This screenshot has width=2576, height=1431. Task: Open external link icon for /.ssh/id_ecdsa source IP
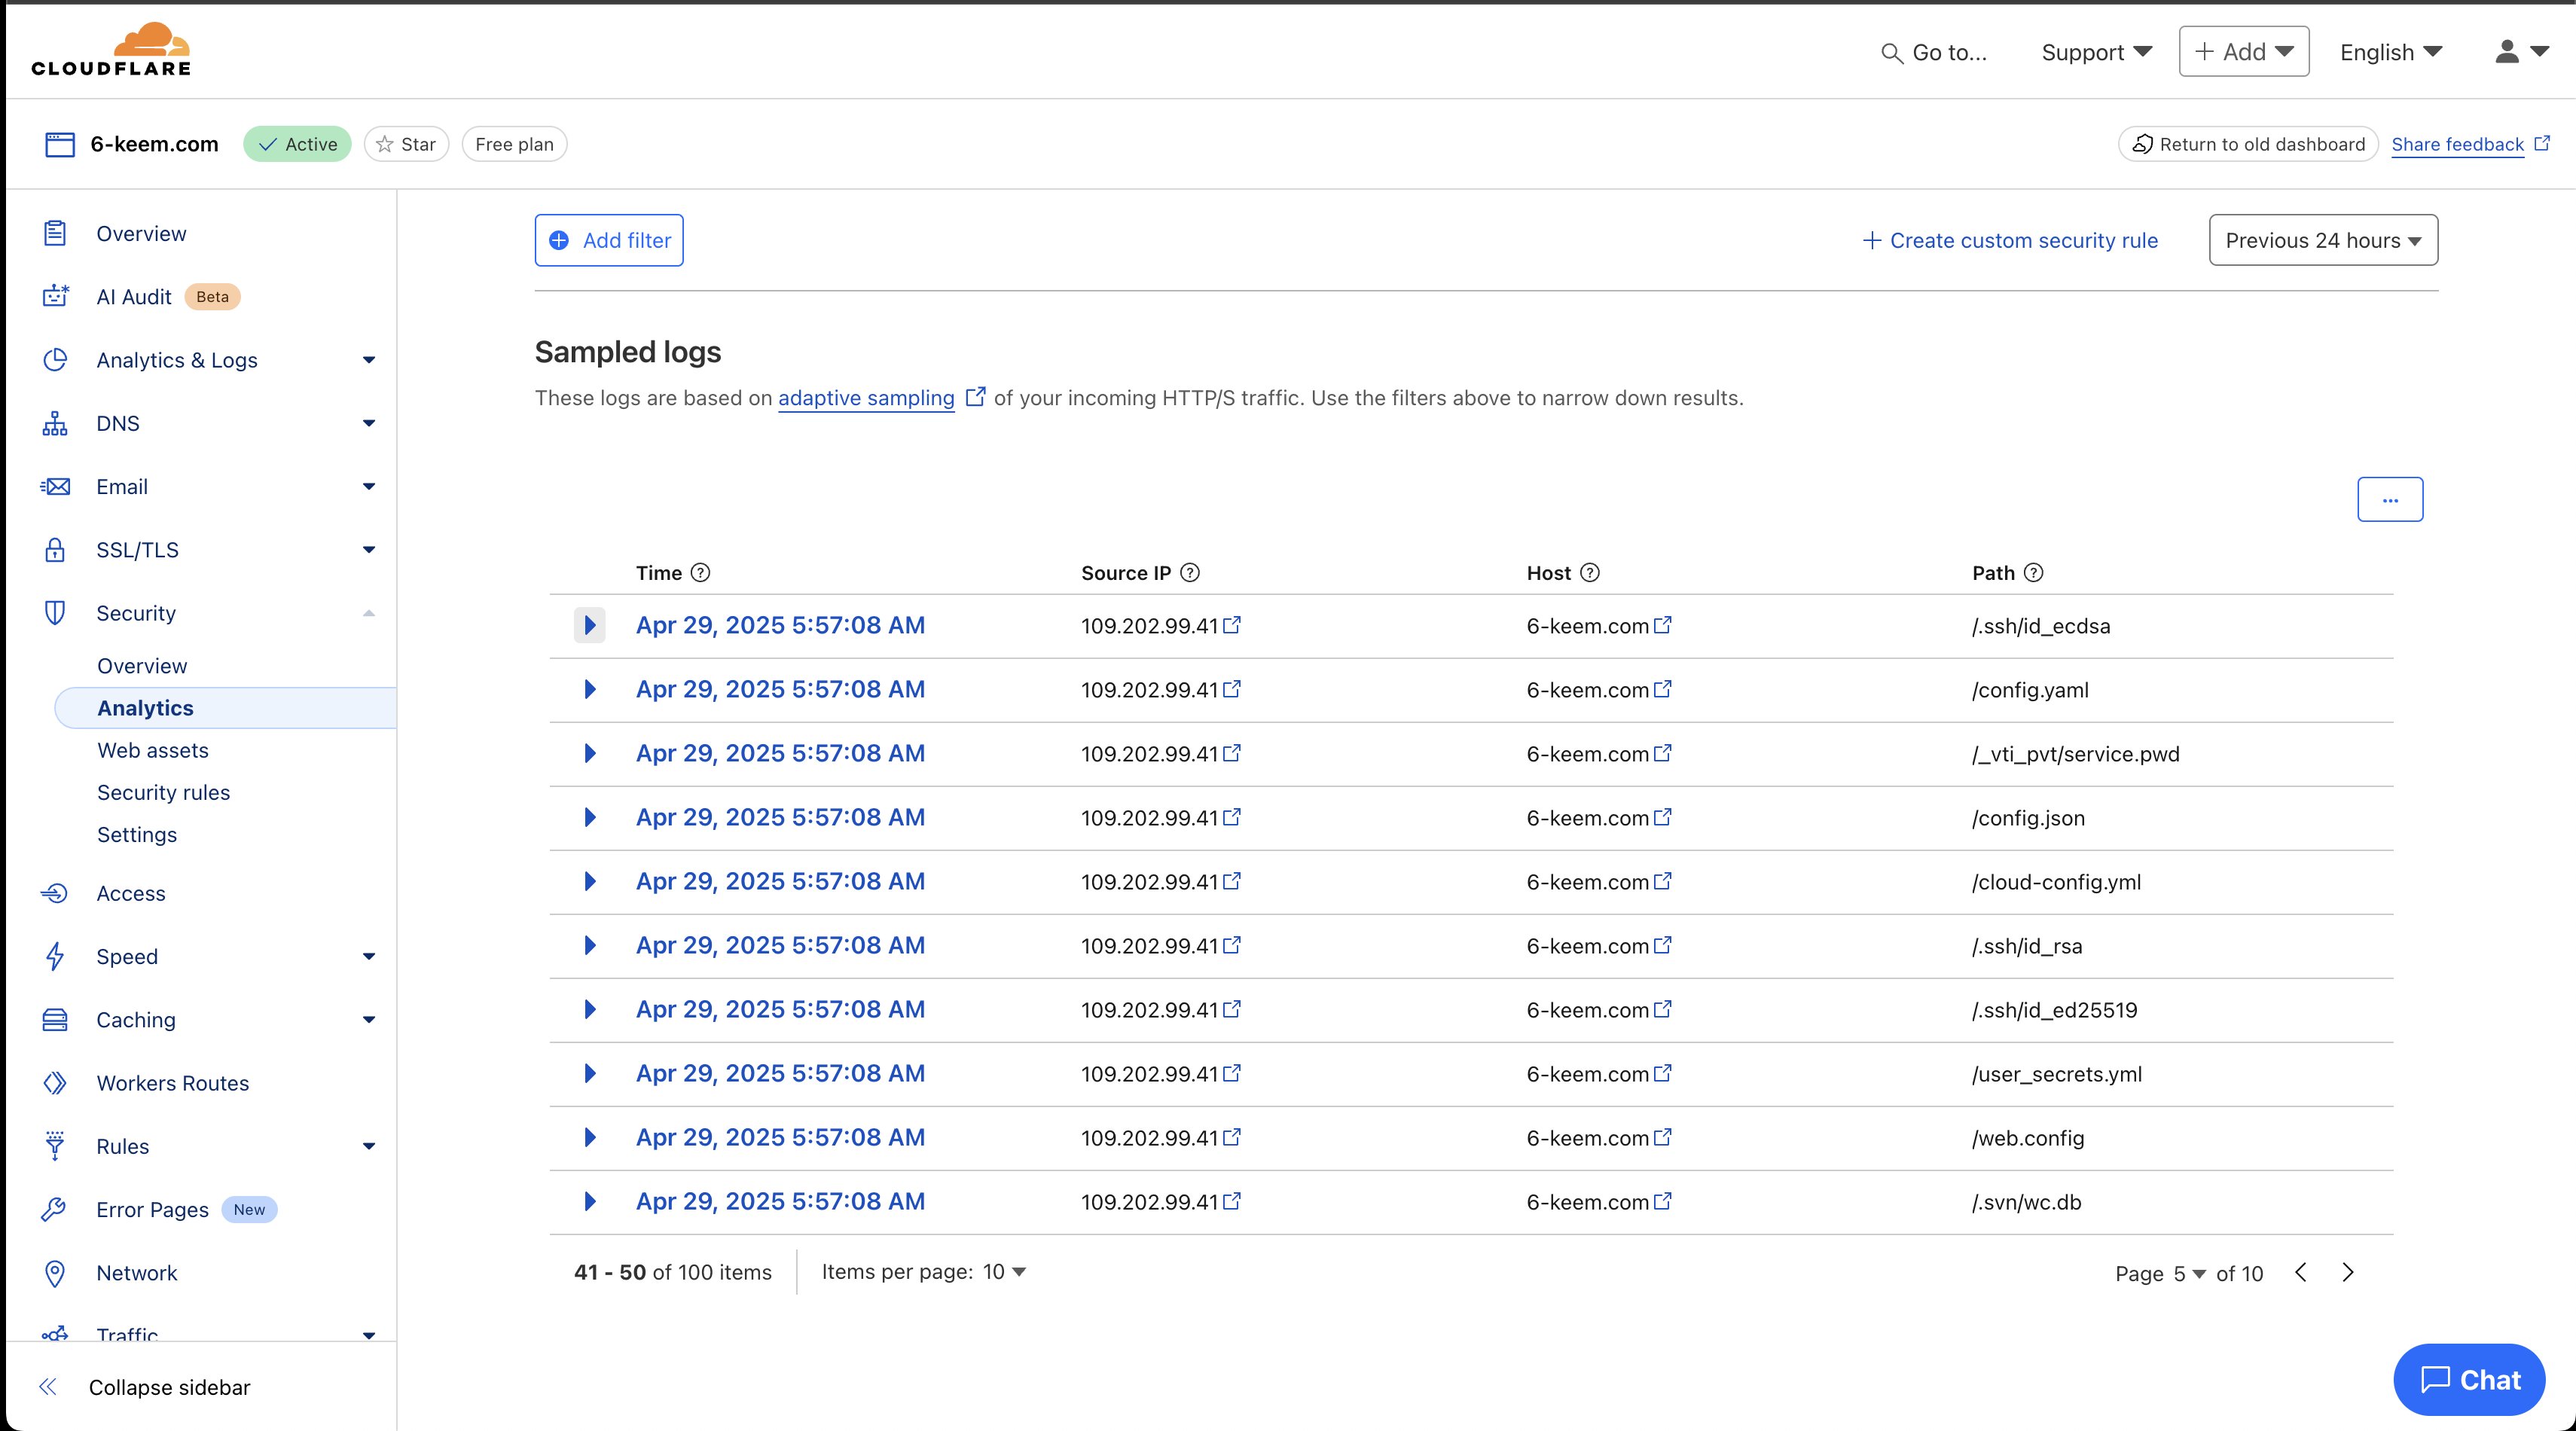pyautogui.click(x=1232, y=625)
